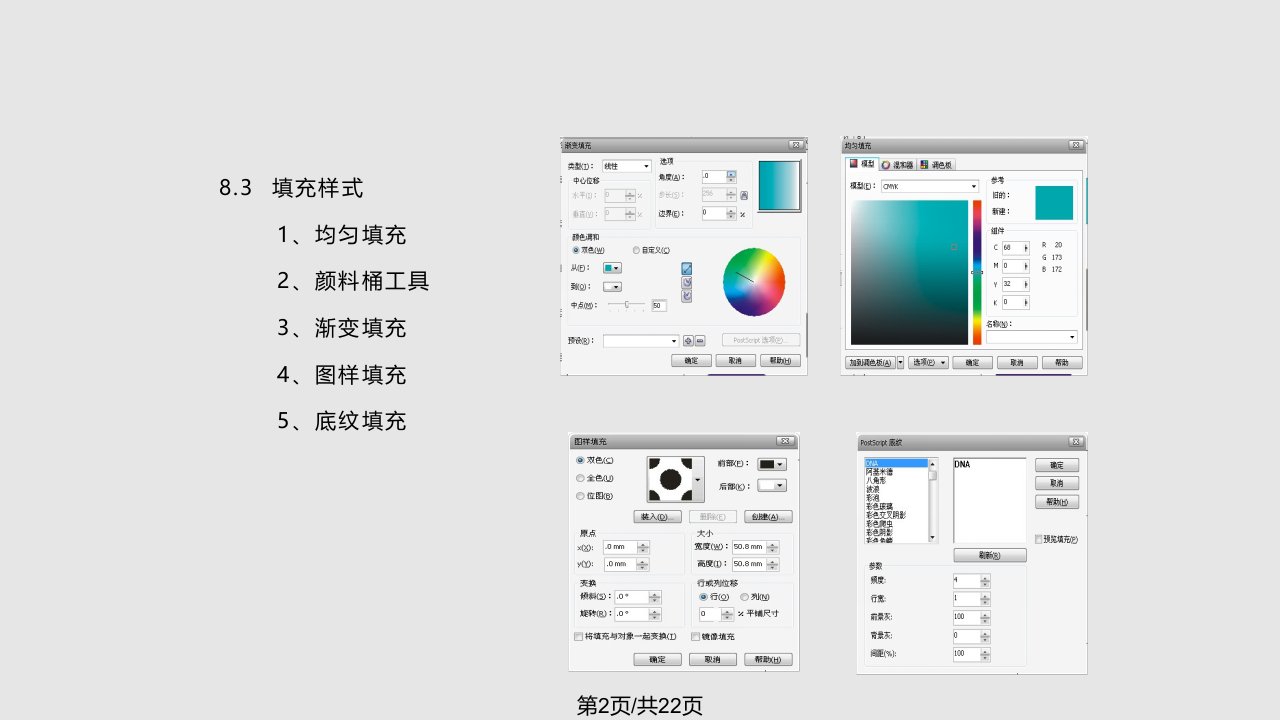Click the 创建 button in 图样填充
This screenshot has width=1280, height=720.
click(768, 517)
